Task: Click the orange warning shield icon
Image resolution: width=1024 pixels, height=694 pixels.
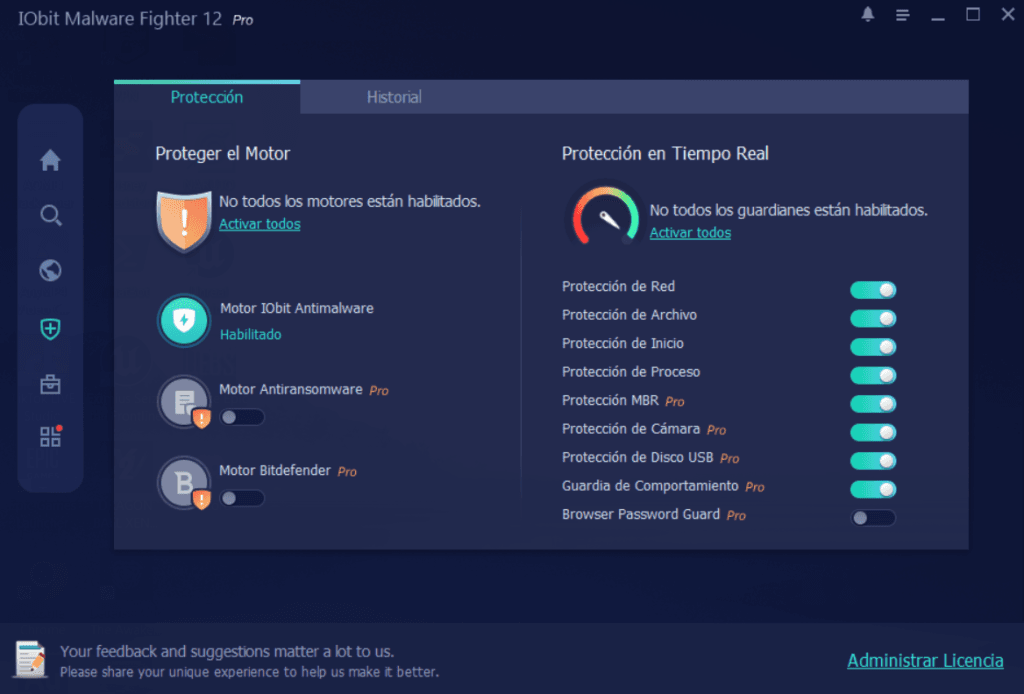Action: pyautogui.click(x=184, y=221)
